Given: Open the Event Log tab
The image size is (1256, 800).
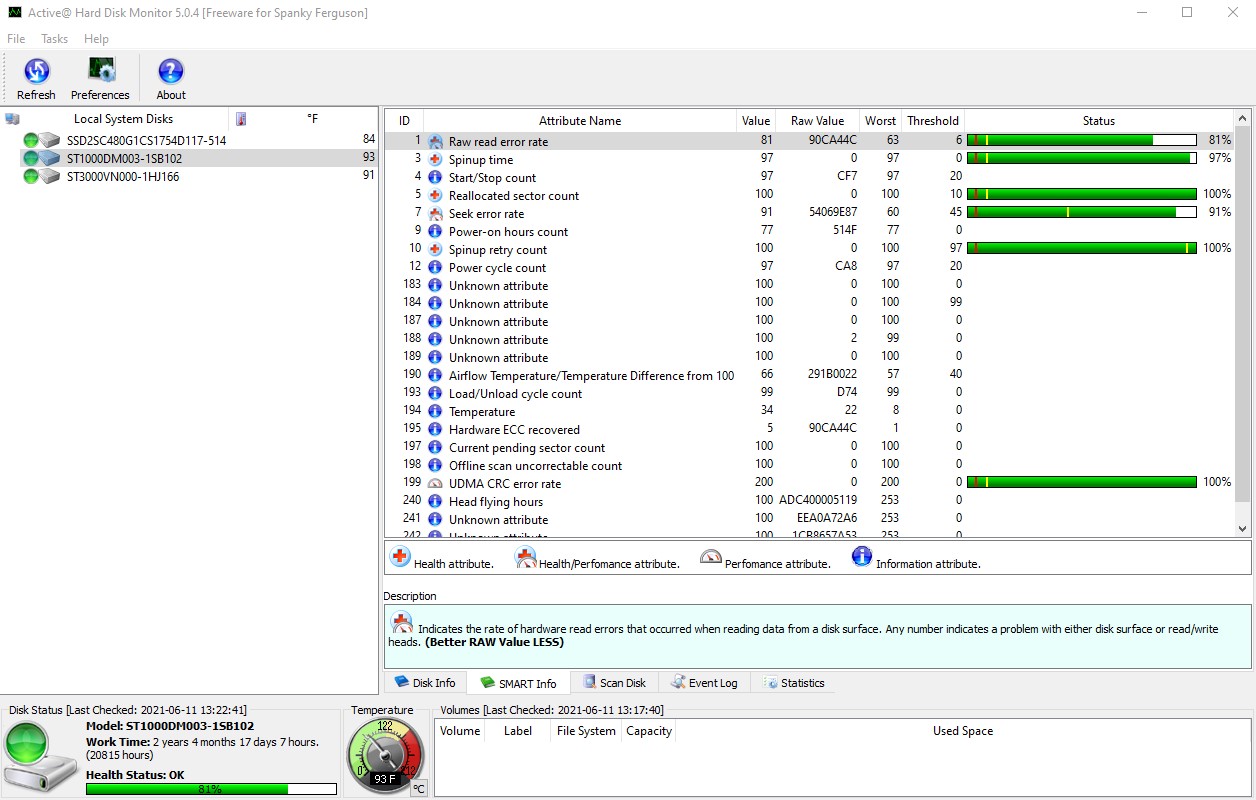Looking at the screenshot, I should (x=704, y=683).
